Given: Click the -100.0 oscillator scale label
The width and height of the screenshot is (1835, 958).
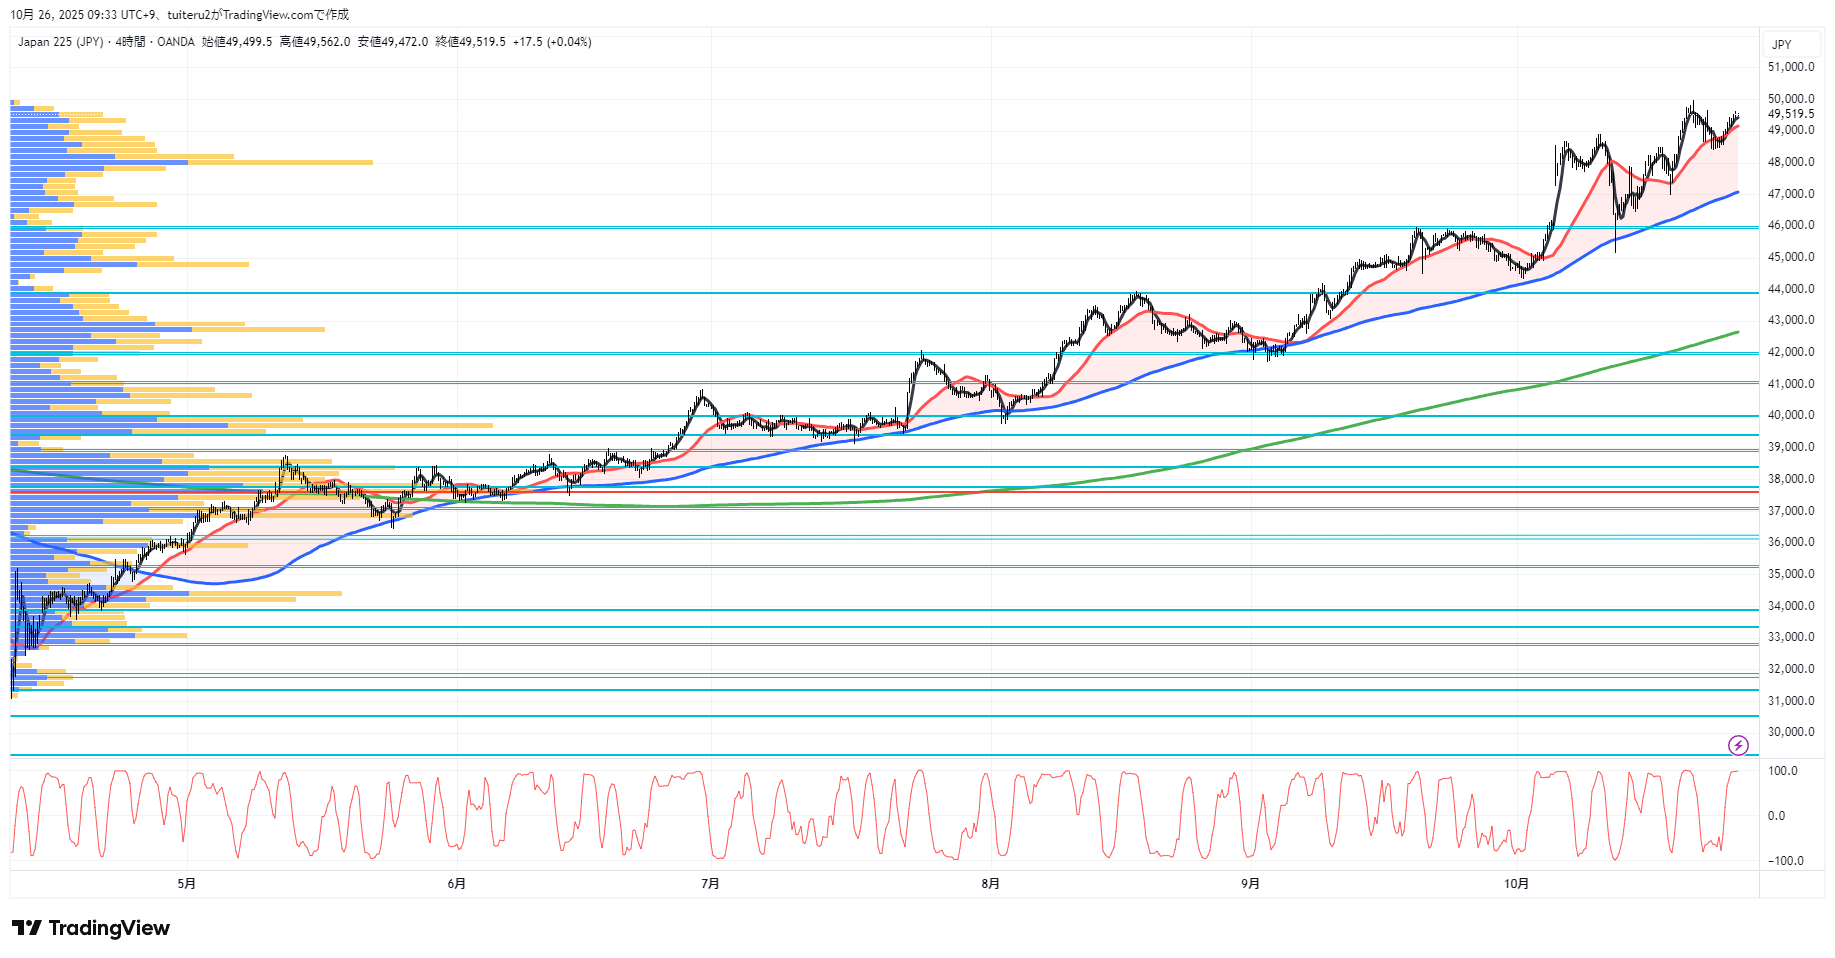Looking at the screenshot, I should pyautogui.click(x=1785, y=861).
